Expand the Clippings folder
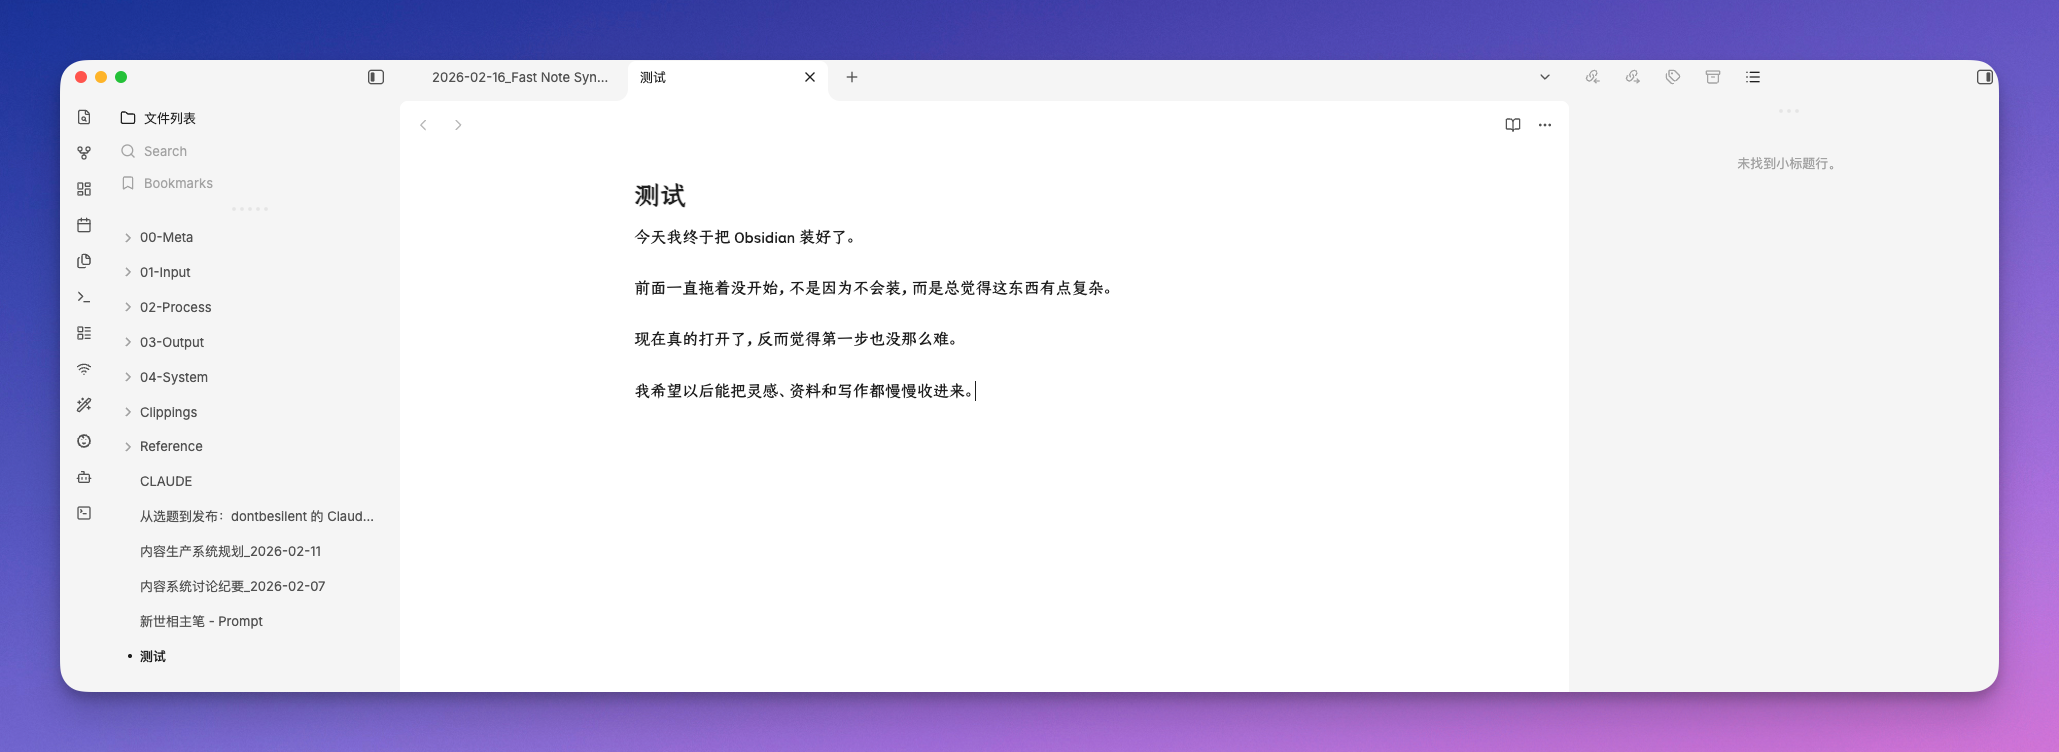The height and width of the screenshot is (752, 2059). [x=128, y=412]
